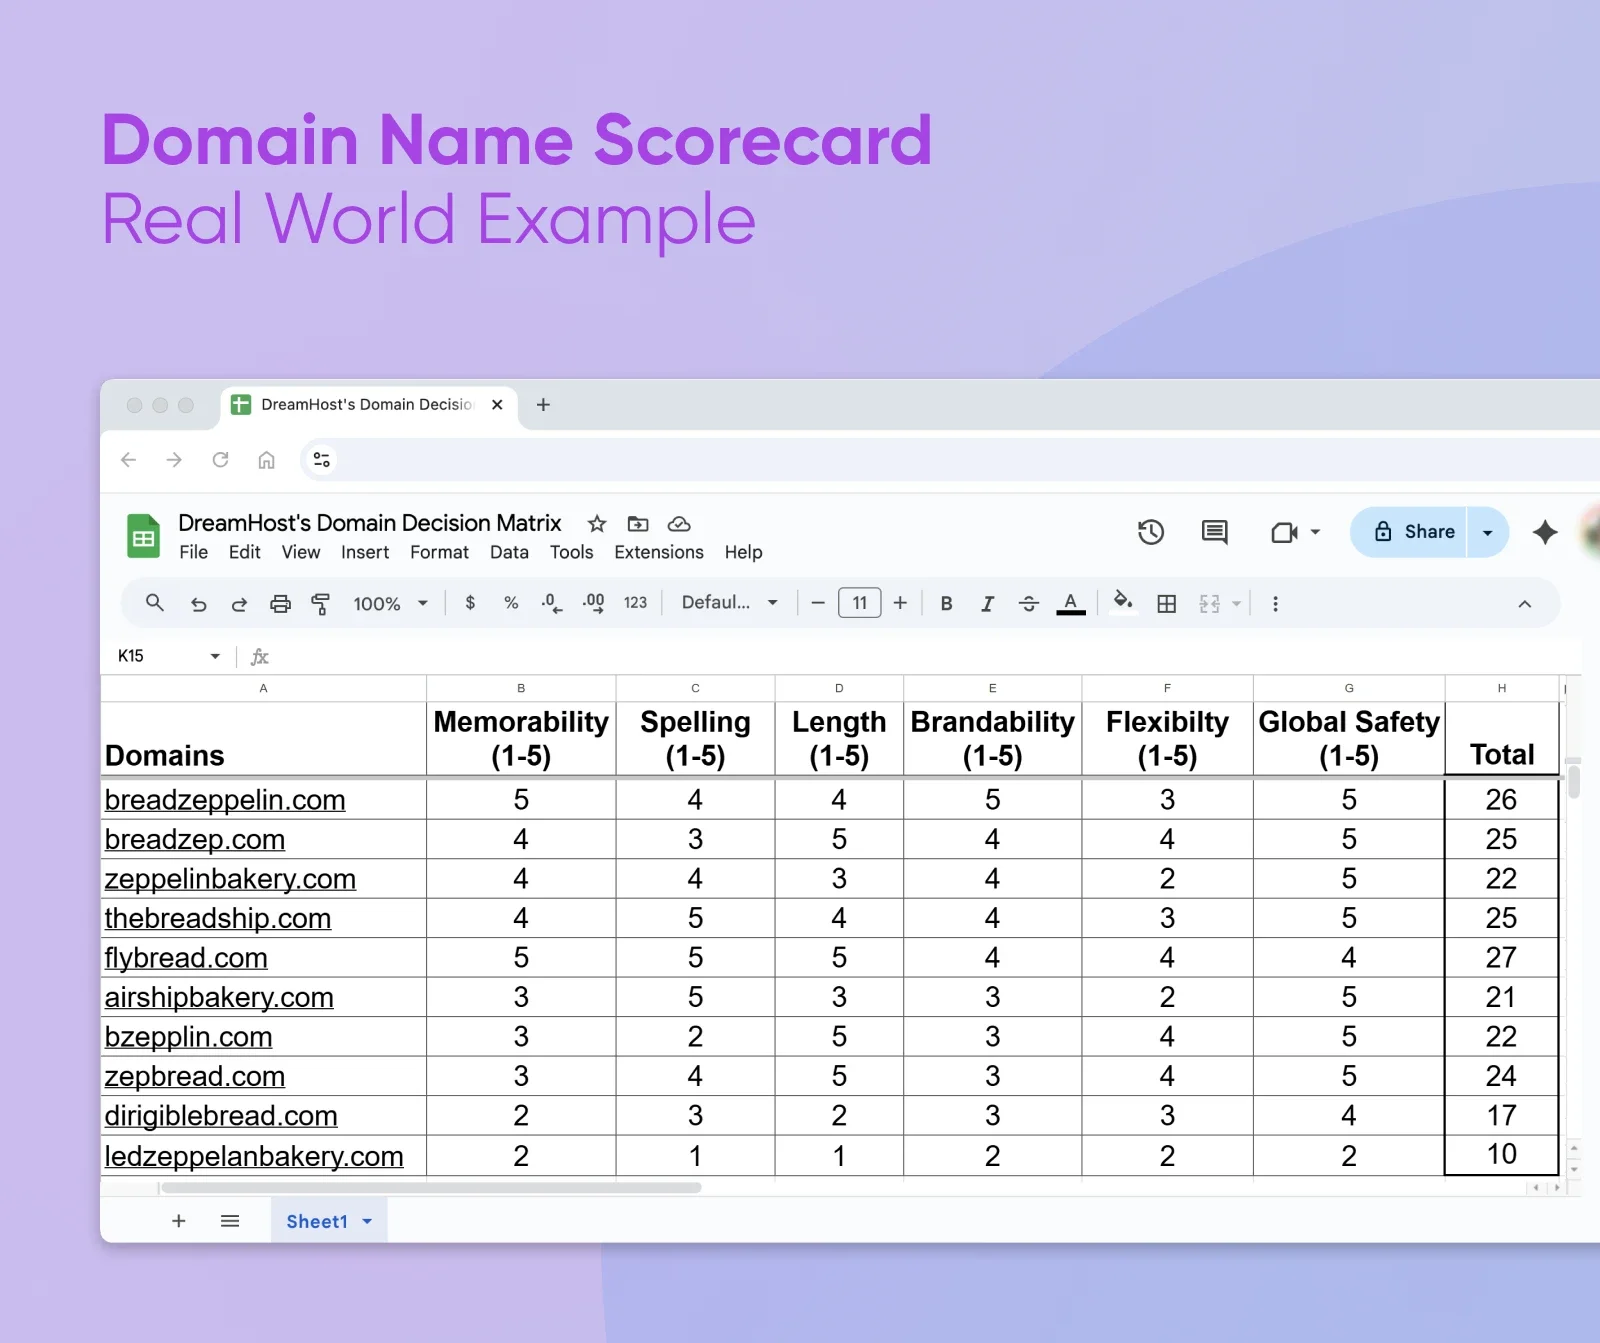Toggle strikethrough formatting
This screenshot has height=1343, width=1600.
pos(1028,603)
